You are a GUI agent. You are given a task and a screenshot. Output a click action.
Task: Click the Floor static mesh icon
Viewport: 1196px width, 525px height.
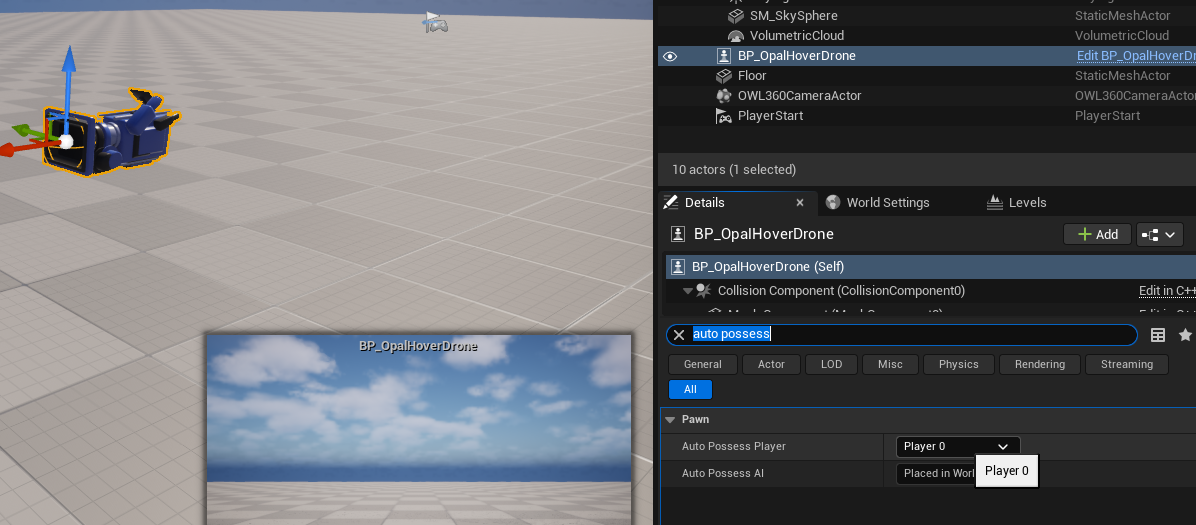pos(724,76)
